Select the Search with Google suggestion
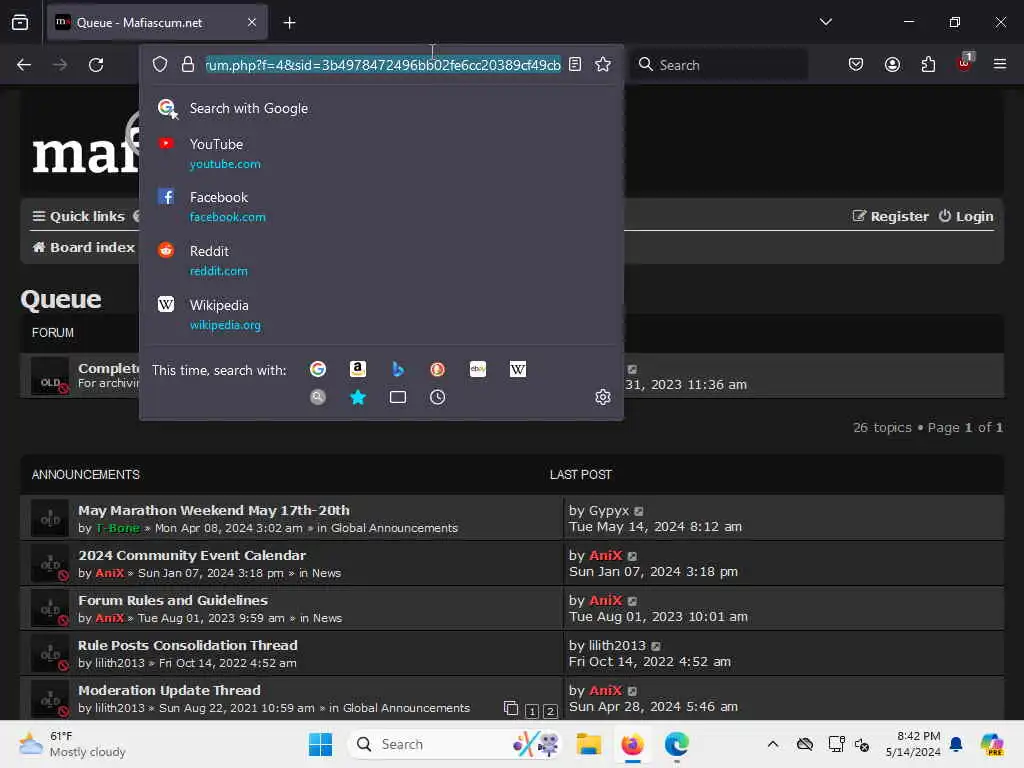 tap(381, 108)
